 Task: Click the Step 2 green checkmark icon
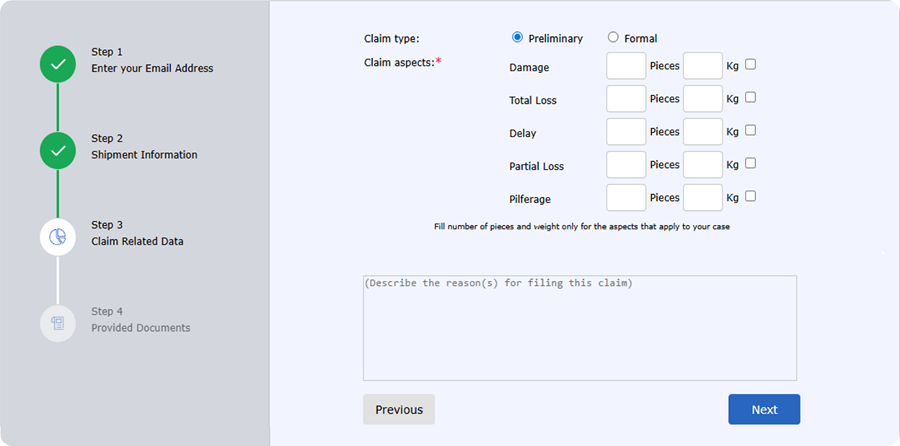(x=57, y=151)
